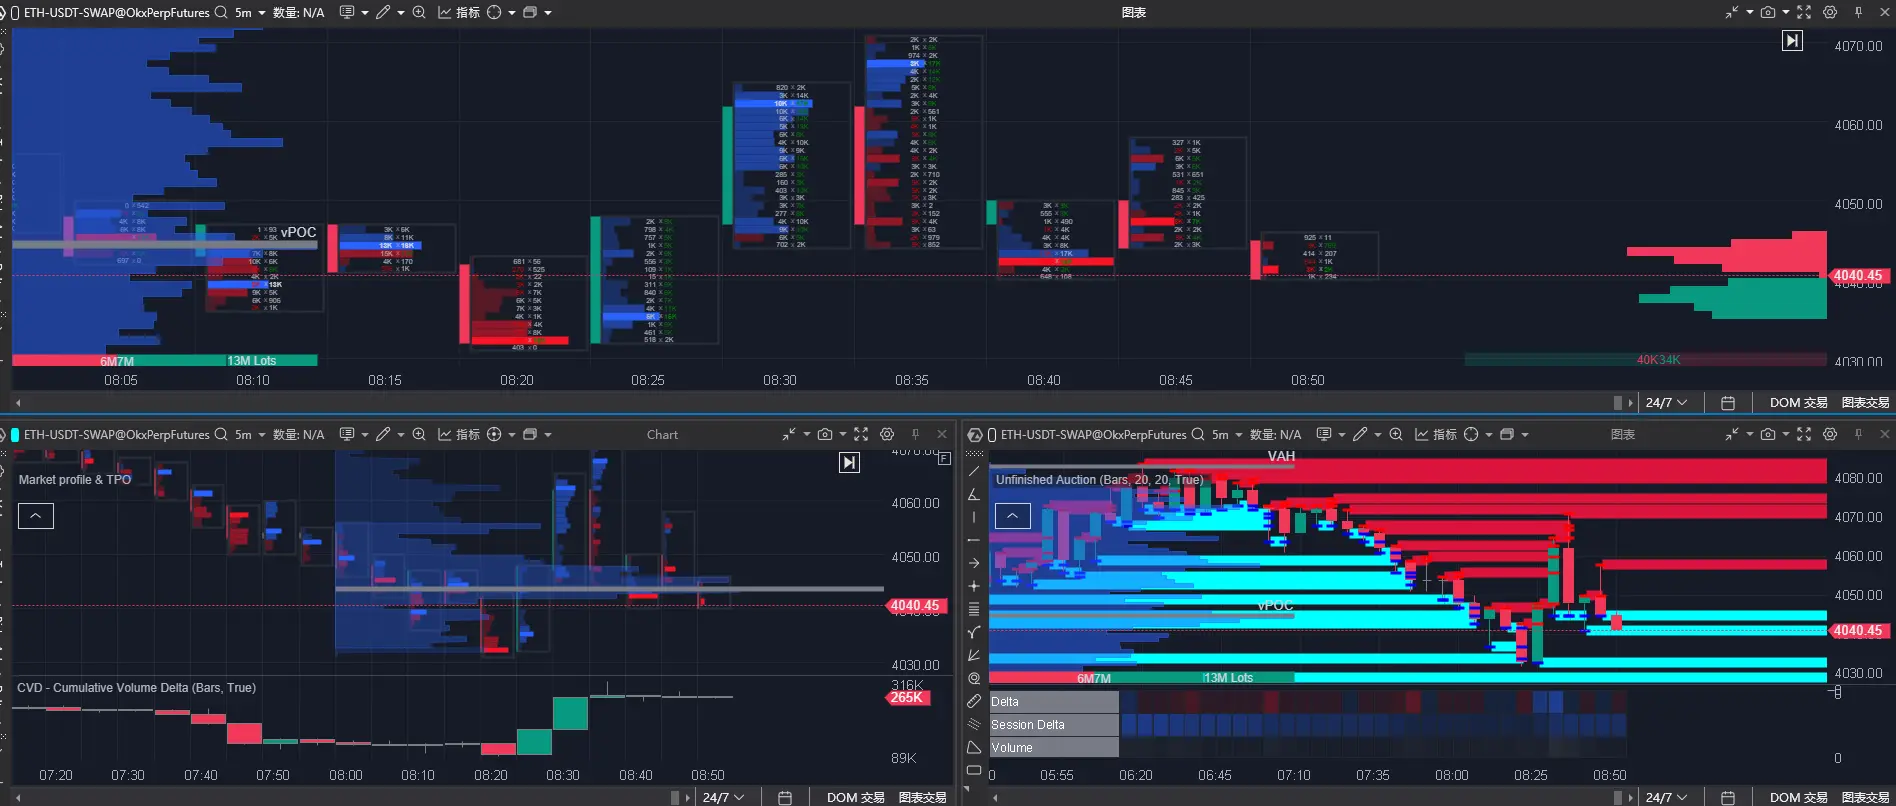Open DOM 交易 in the bottom-right chart
This screenshot has width=1896, height=806.
1799,798
